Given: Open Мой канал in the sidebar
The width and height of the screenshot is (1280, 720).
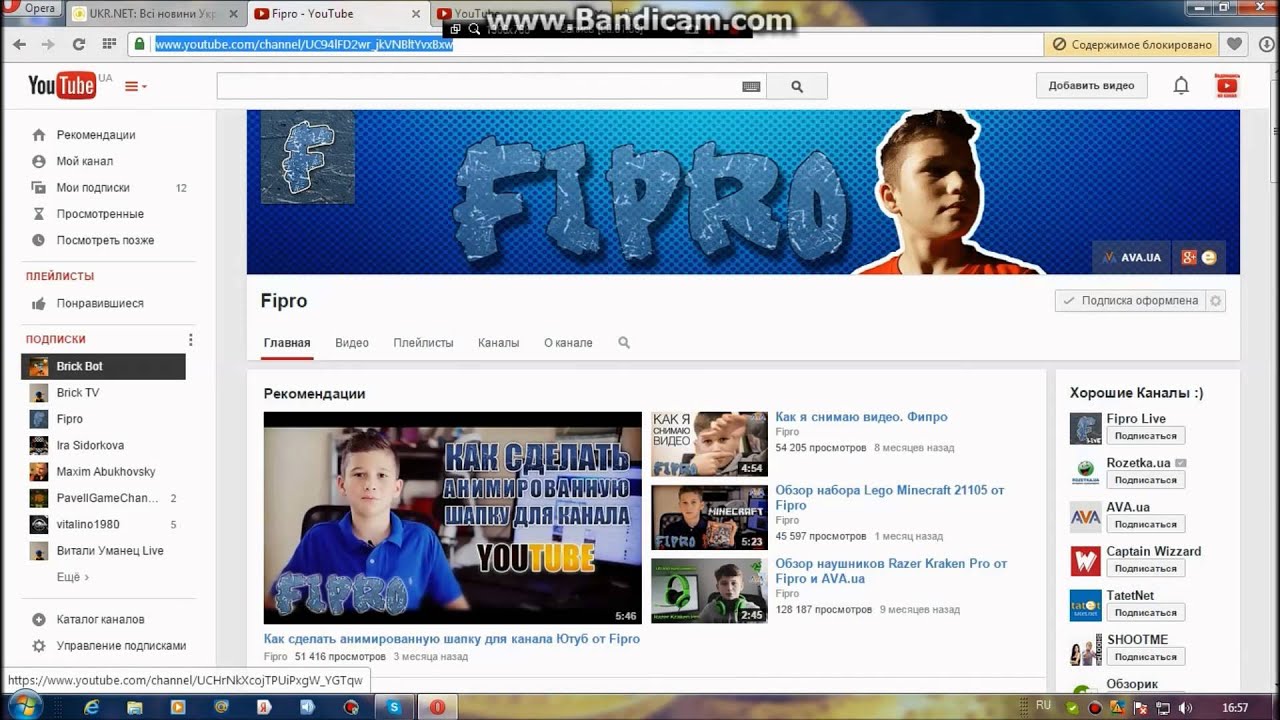Looking at the screenshot, I should pyautogui.click(x=84, y=161).
